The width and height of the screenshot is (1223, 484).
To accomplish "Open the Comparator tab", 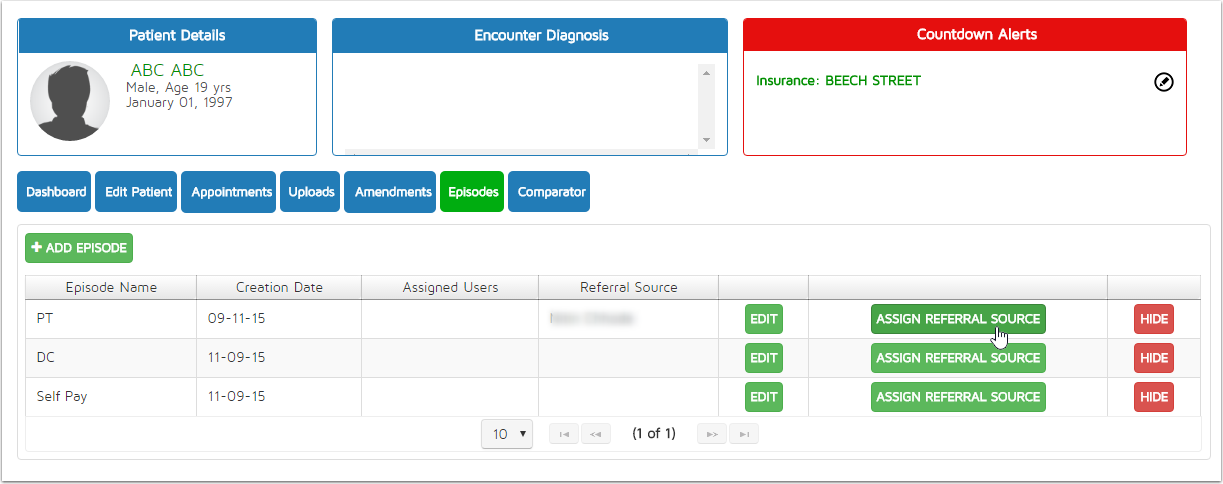I will tap(548, 192).
